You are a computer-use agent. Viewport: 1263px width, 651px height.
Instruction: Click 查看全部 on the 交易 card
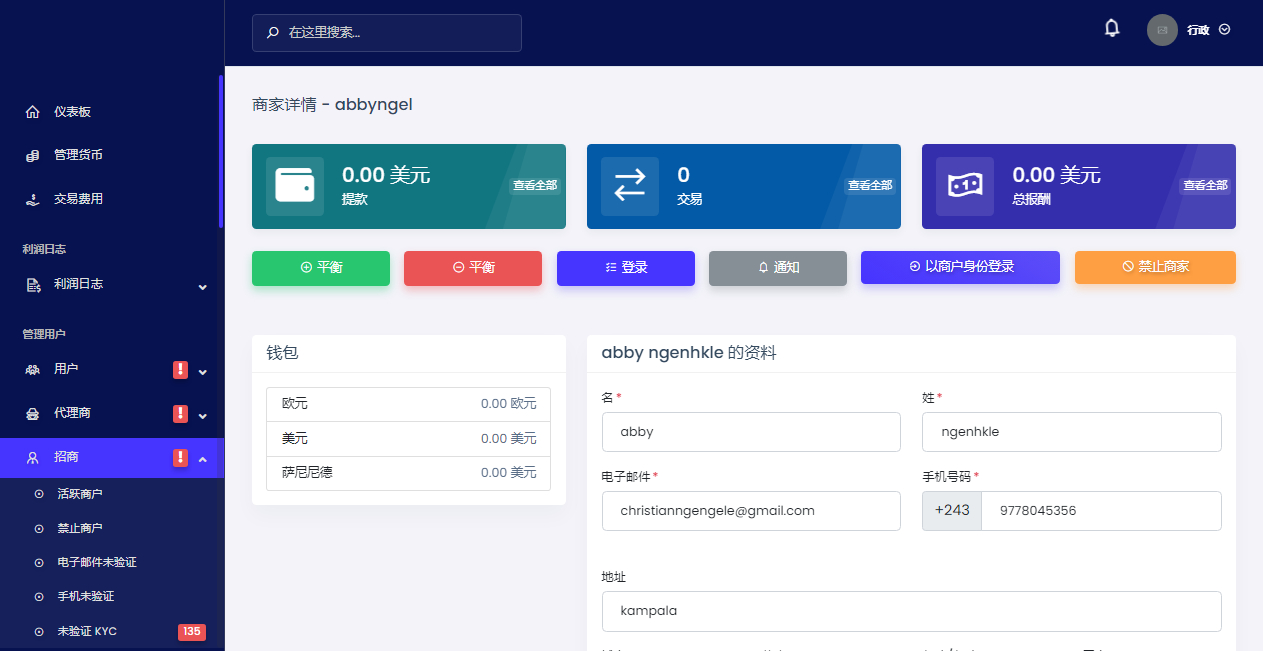[x=869, y=185]
